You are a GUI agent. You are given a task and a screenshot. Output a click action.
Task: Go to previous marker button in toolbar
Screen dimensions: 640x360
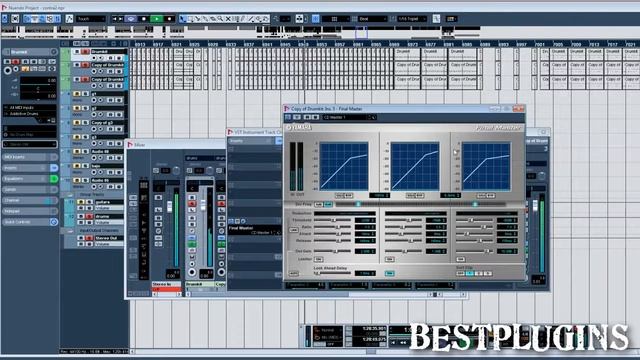[x=115, y=19]
